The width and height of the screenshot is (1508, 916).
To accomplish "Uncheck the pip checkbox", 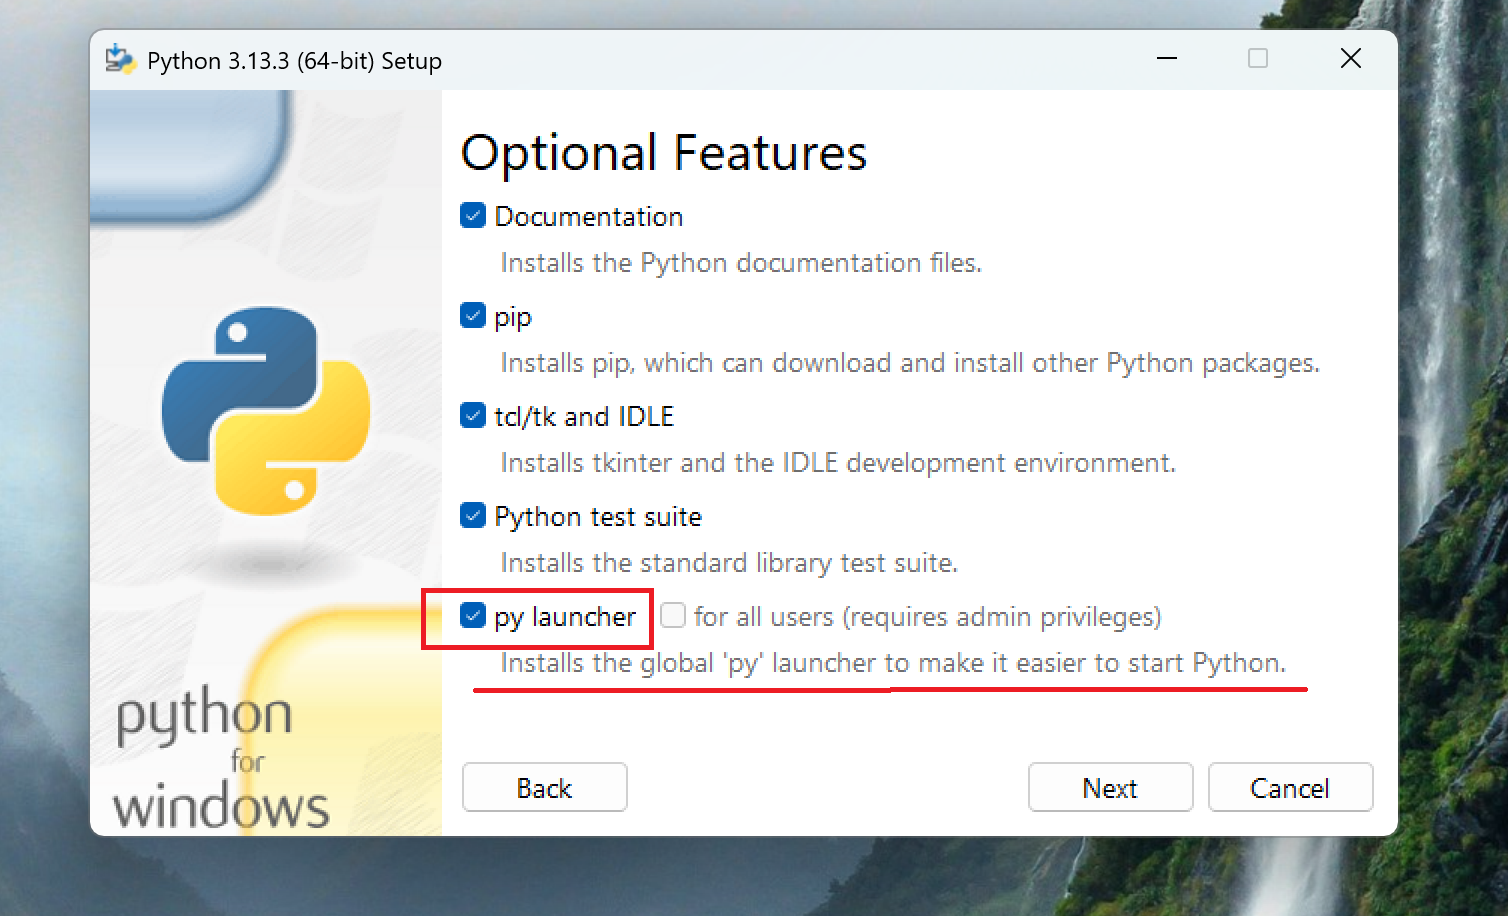I will tap(473, 316).
